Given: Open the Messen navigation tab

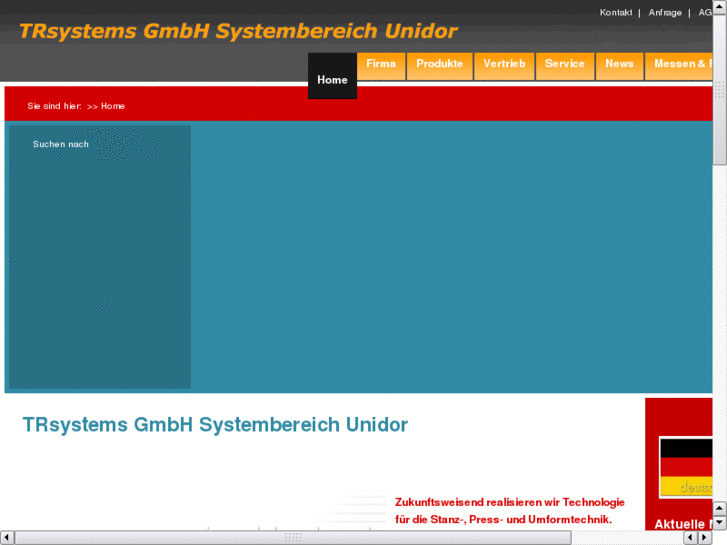Looking at the screenshot, I should pyautogui.click(x=679, y=66).
